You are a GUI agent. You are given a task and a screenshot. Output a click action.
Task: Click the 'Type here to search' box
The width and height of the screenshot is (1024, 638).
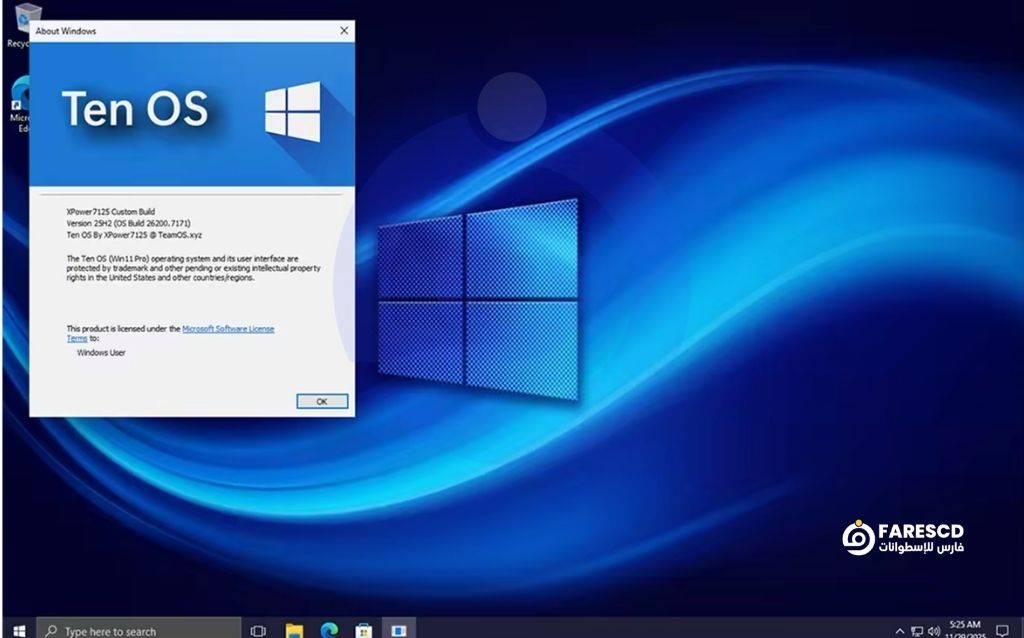(x=140, y=630)
